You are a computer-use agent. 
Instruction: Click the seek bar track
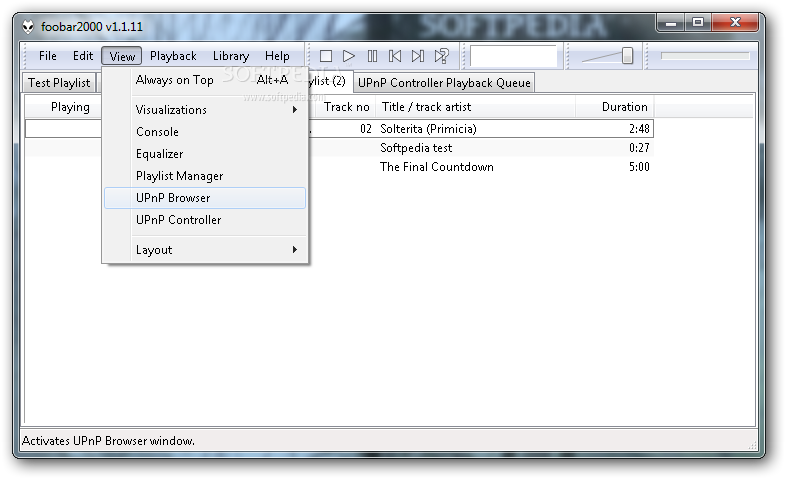705,56
